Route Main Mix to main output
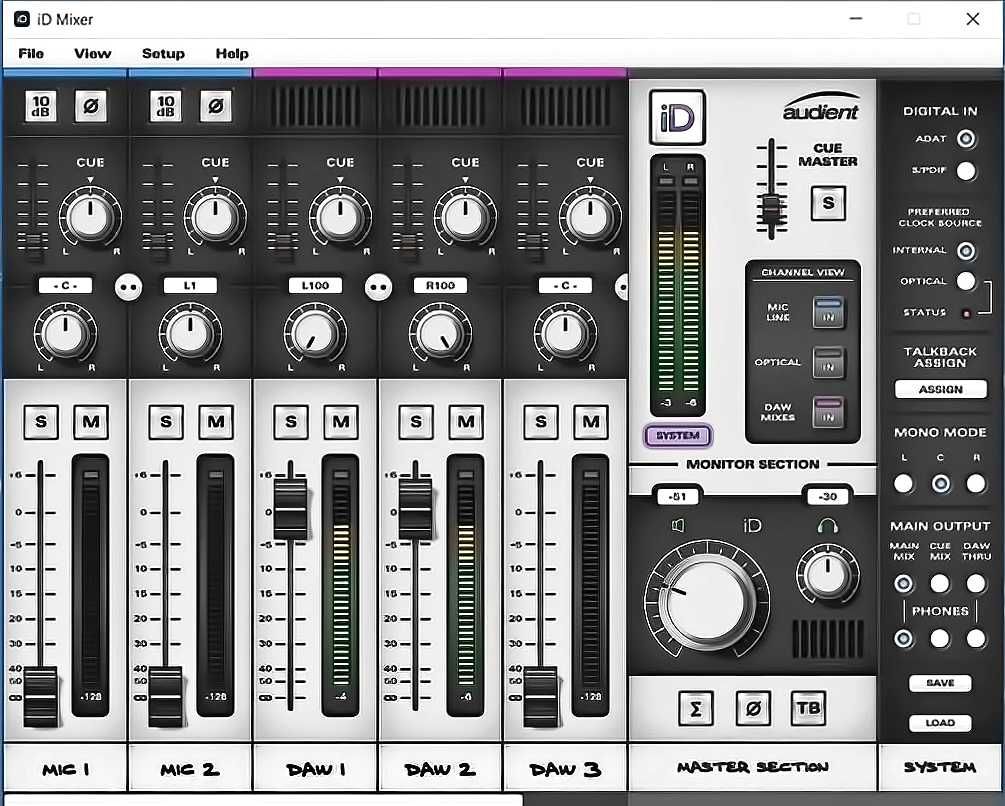Image resolution: width=1005 pixels, height=806 pixels. [x=904, y=583]
